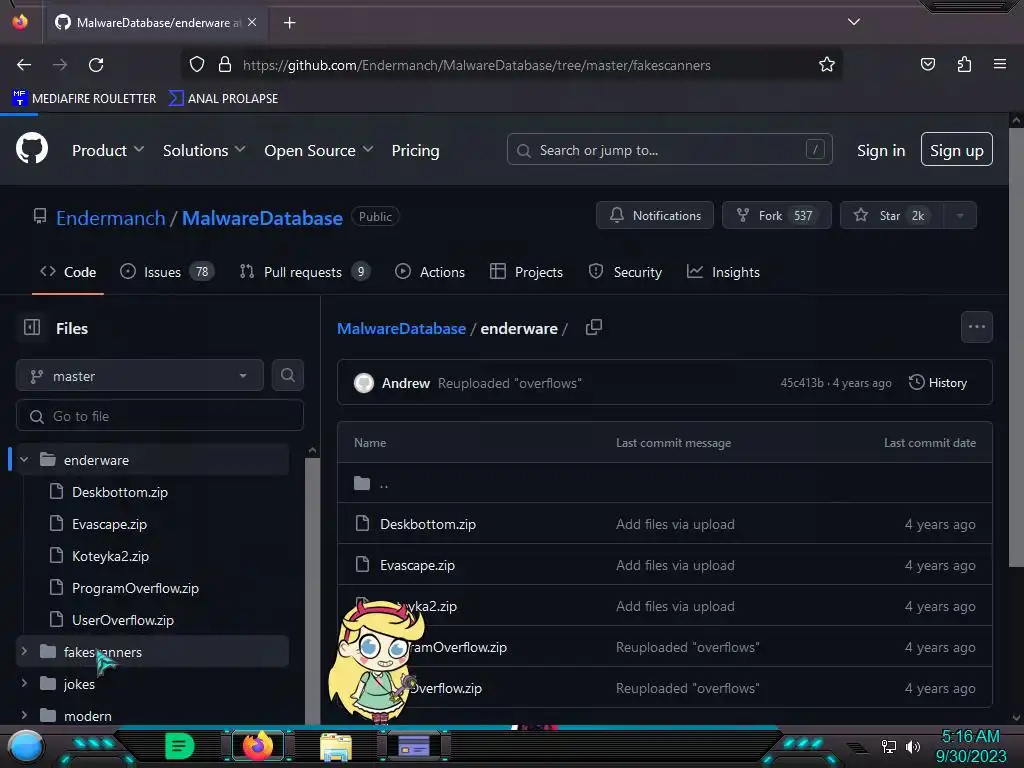Open Evascape.zip in the file table

(417, 565)
